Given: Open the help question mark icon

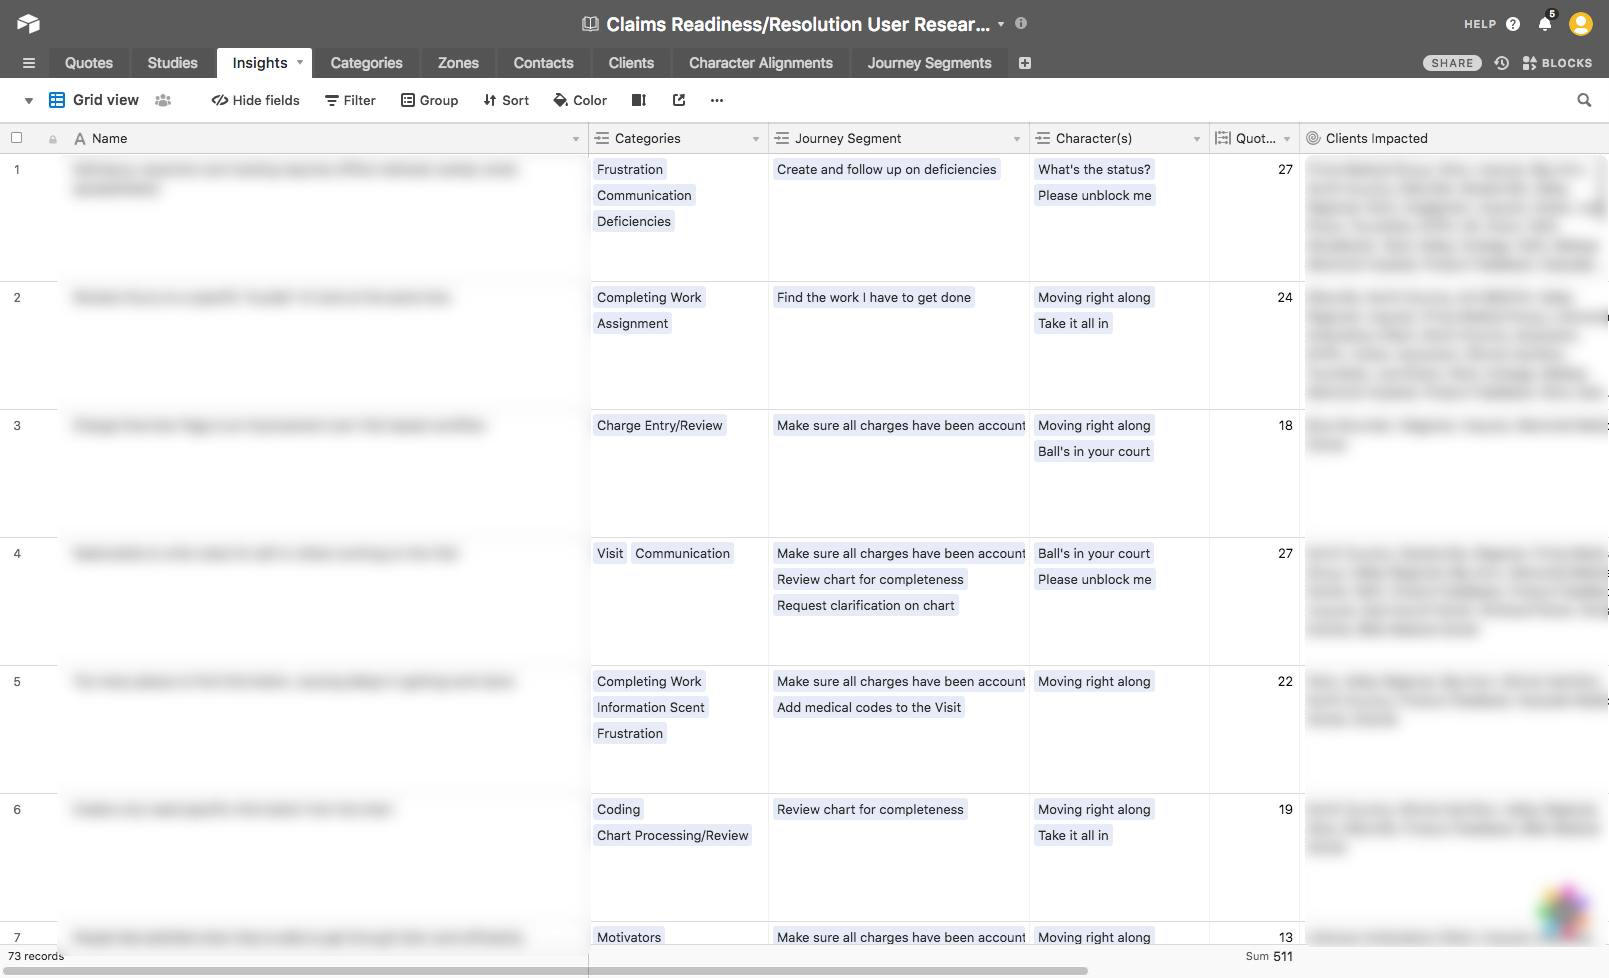Looking at the screenshot, I should click(1513, 24).
